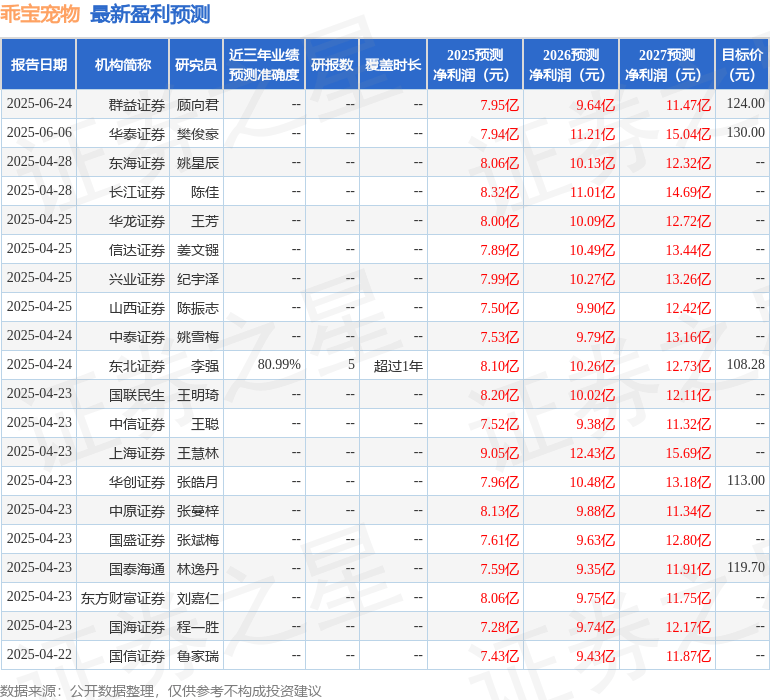This screenshot has width=770, height=700.
Task: Click the 最新盈利预测 heading
Action: tap(150, 14)
